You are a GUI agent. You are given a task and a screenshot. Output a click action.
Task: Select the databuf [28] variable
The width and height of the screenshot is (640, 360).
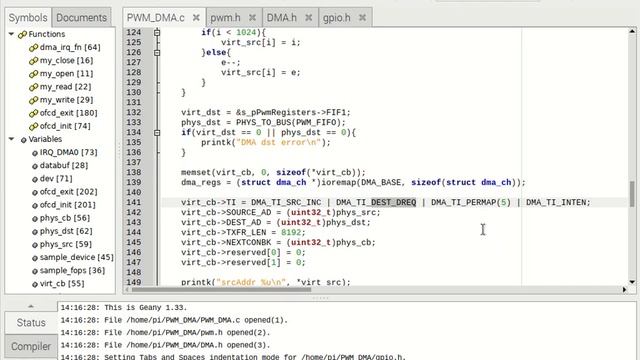(x=64, y=165)
